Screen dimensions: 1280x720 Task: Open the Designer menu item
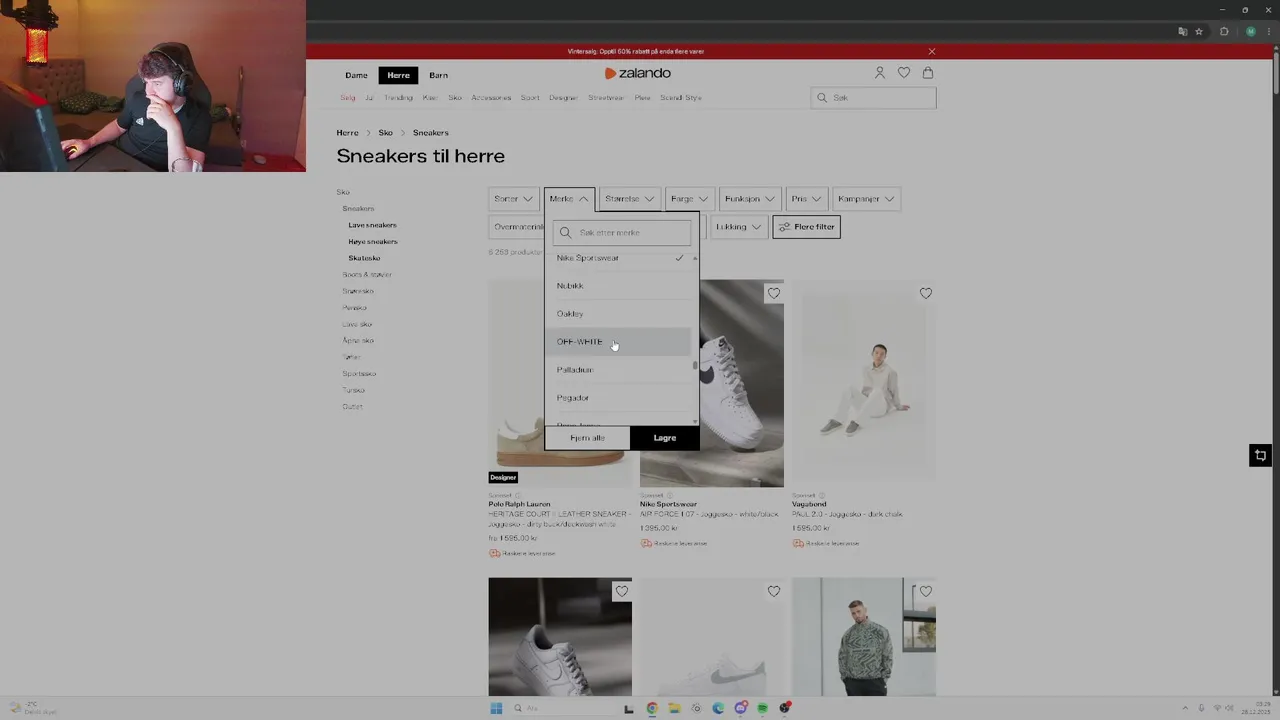point(563,98)
